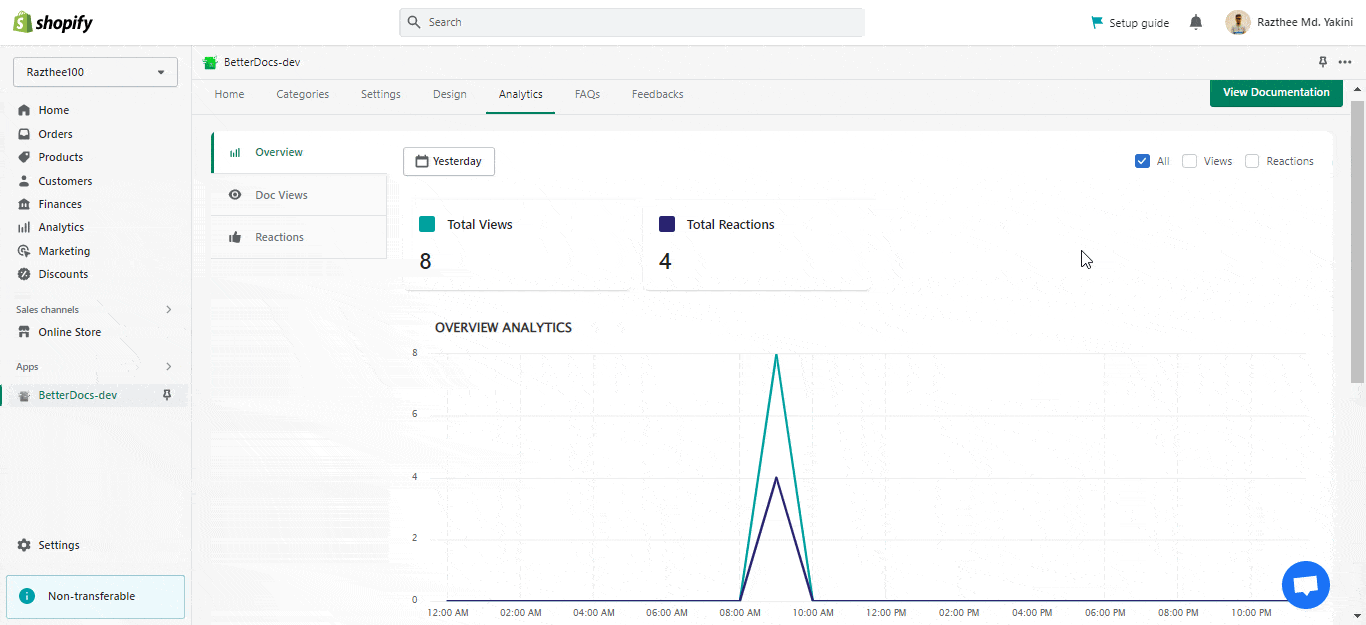Click the Online Store storefront icon
Screen dimensions: 1366x625
tap(24, 332)
